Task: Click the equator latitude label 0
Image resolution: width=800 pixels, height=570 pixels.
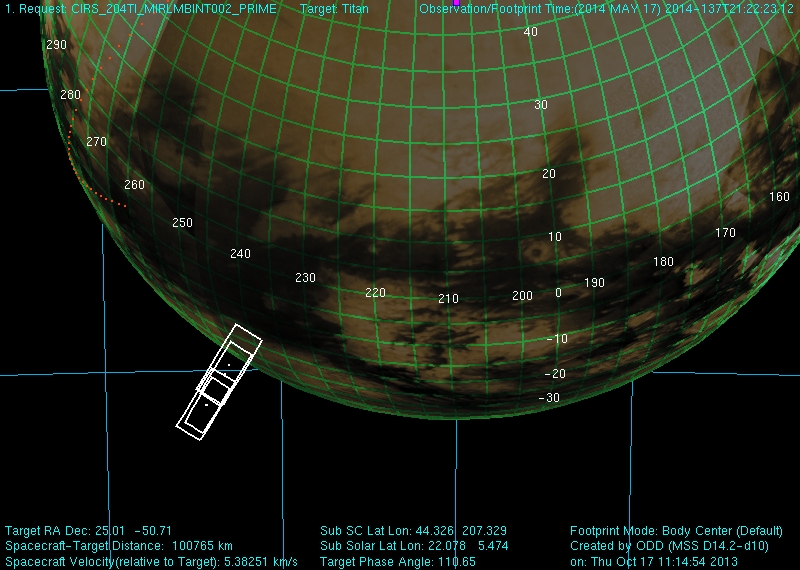Action: (x=558, y=293)
